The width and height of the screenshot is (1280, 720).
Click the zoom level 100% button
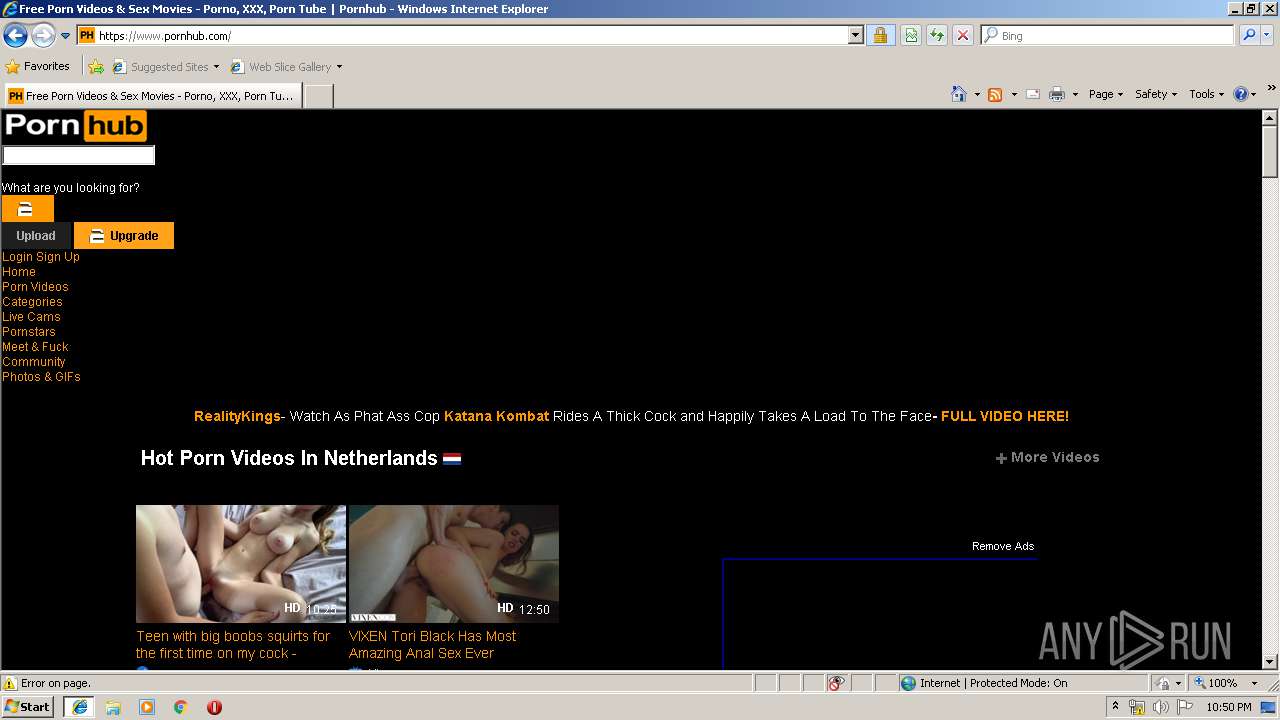[x=1215, y=683]
